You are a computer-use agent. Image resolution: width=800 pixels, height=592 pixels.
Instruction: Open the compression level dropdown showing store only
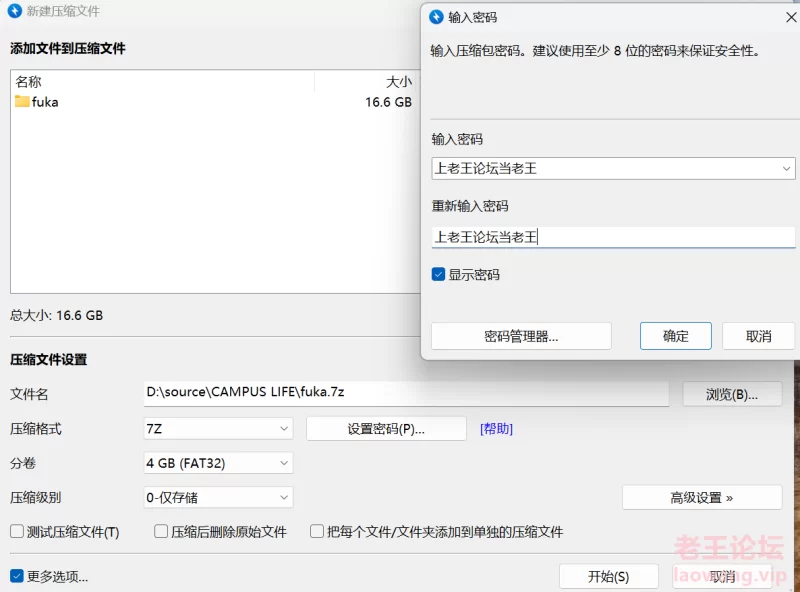(218, 497)
